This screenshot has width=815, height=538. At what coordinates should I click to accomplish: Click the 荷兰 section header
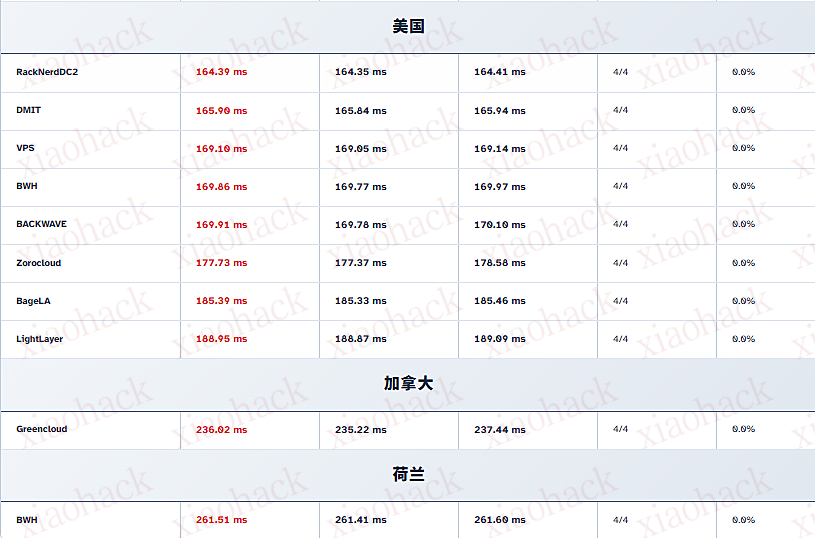coord(408,475)
